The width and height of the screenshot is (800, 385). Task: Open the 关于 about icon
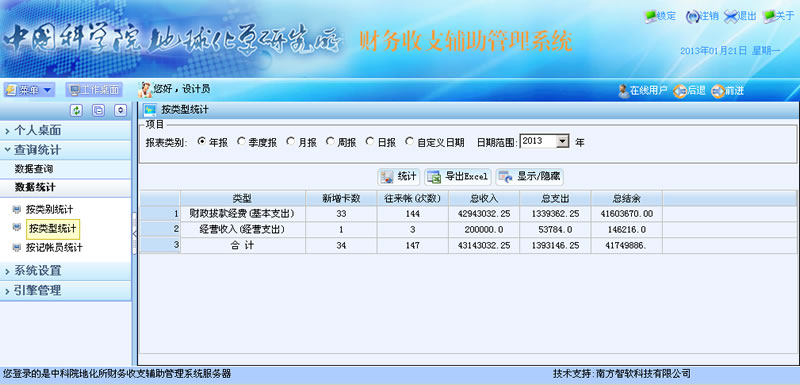[769, 16]
